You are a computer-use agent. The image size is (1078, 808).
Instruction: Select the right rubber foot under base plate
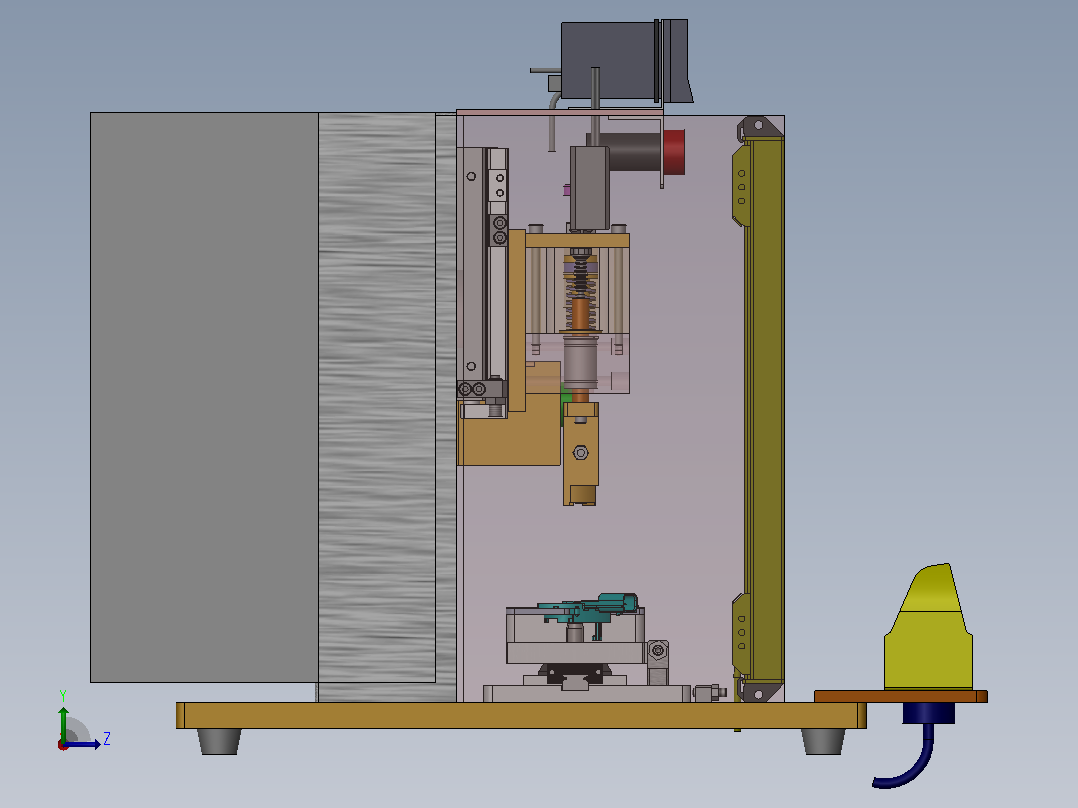pyautogui.click(x=824, y=741)
